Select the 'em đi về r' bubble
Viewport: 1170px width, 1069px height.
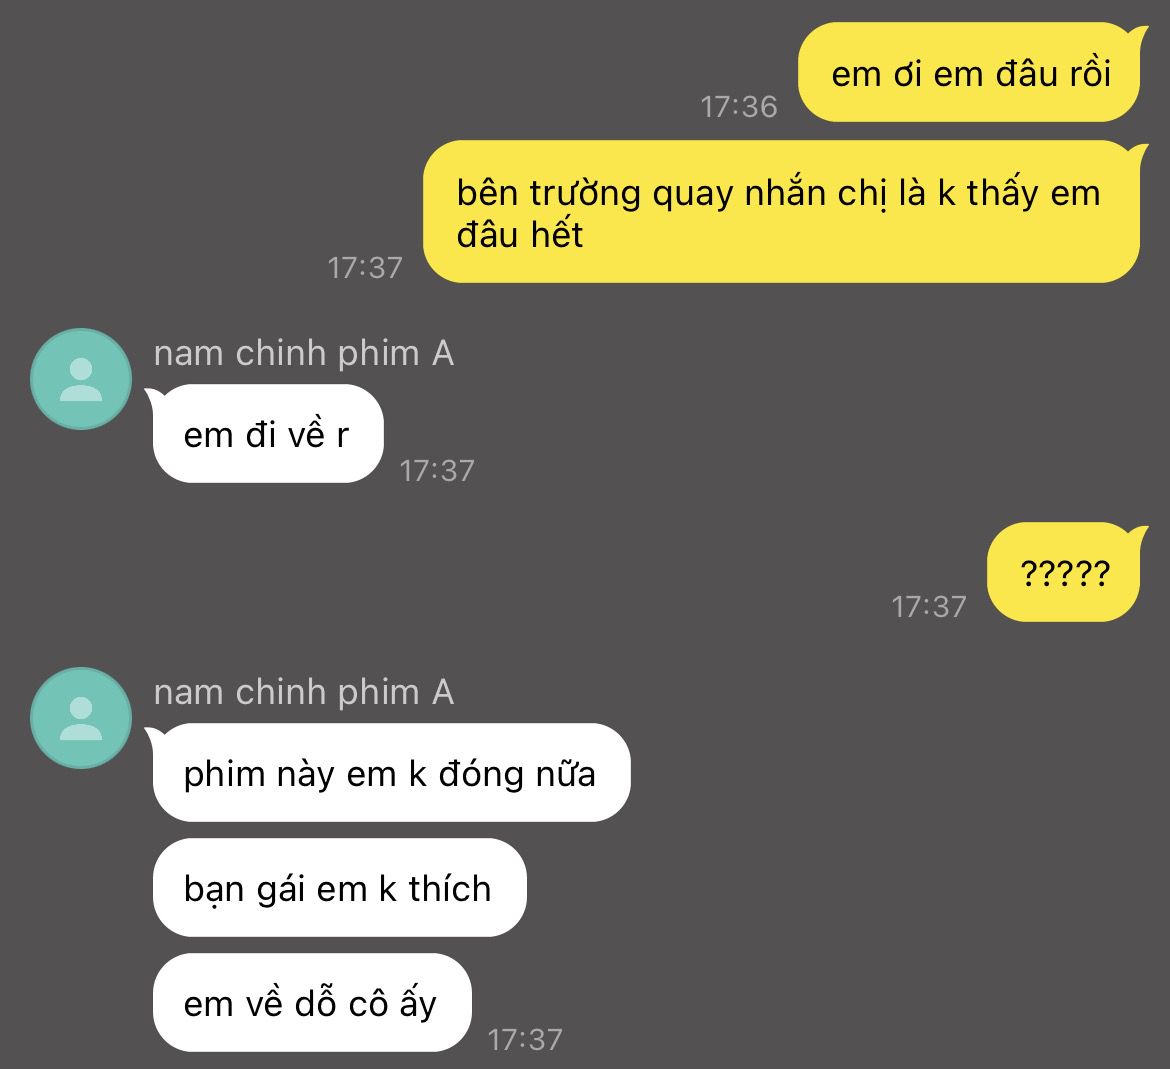point(266,433)
